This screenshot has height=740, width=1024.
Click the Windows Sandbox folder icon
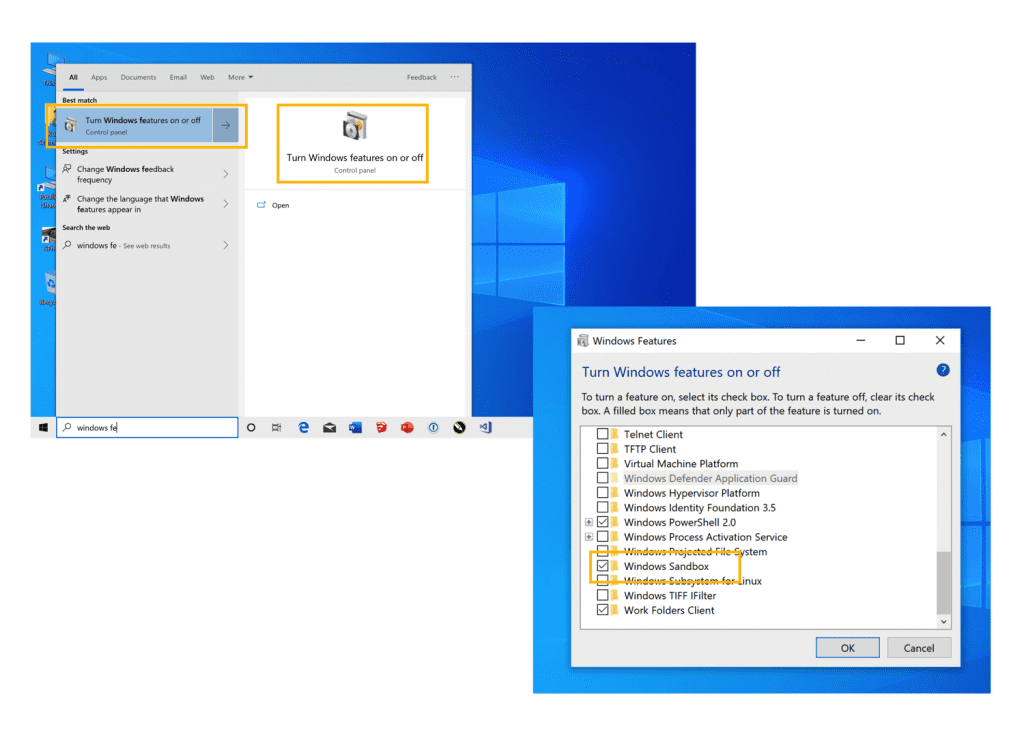click(615, 566)
